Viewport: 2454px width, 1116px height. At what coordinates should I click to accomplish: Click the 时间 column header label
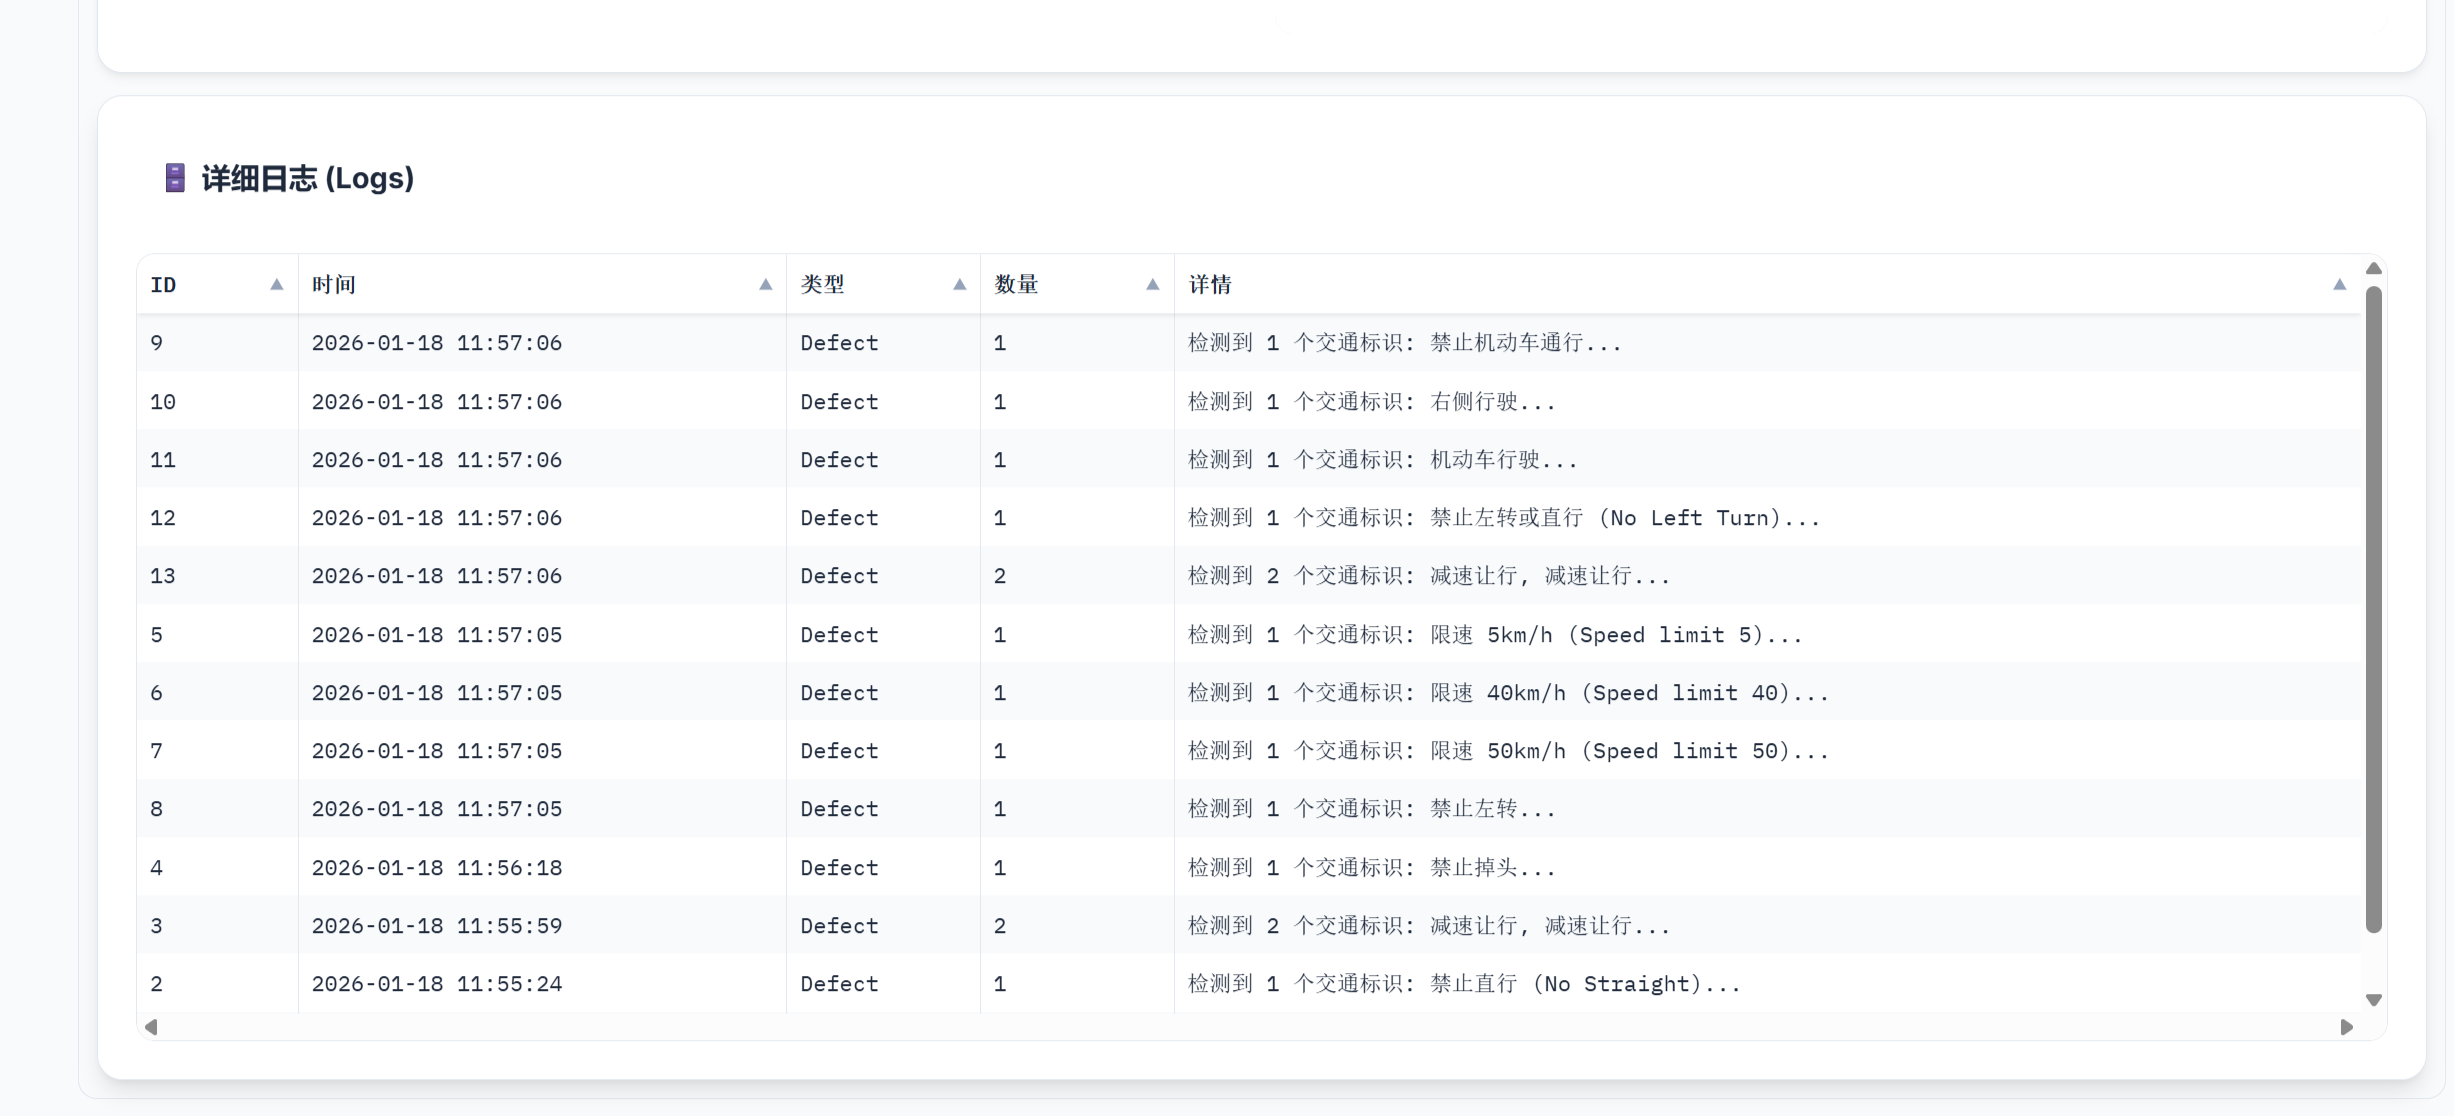[334, 285]
